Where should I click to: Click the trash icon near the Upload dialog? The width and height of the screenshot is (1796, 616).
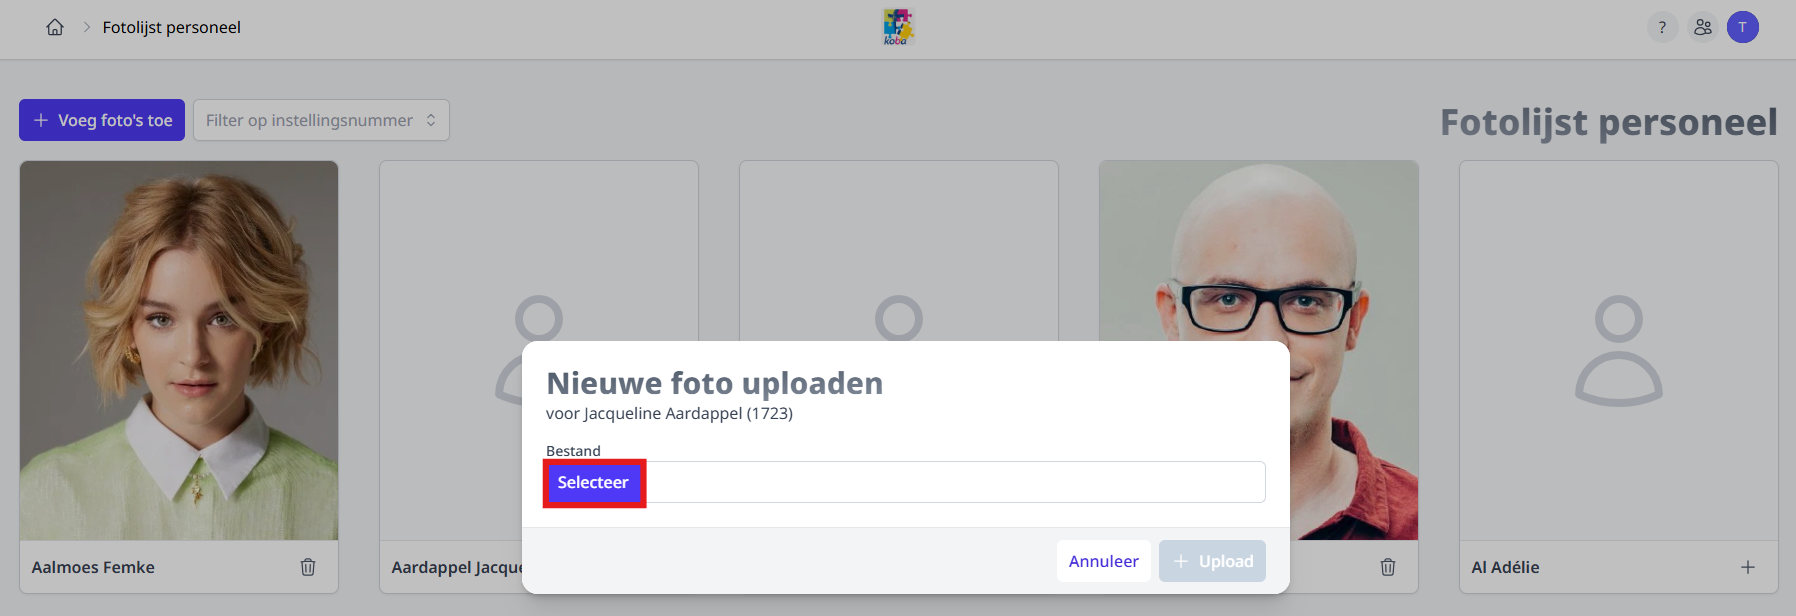[1388, 567]
